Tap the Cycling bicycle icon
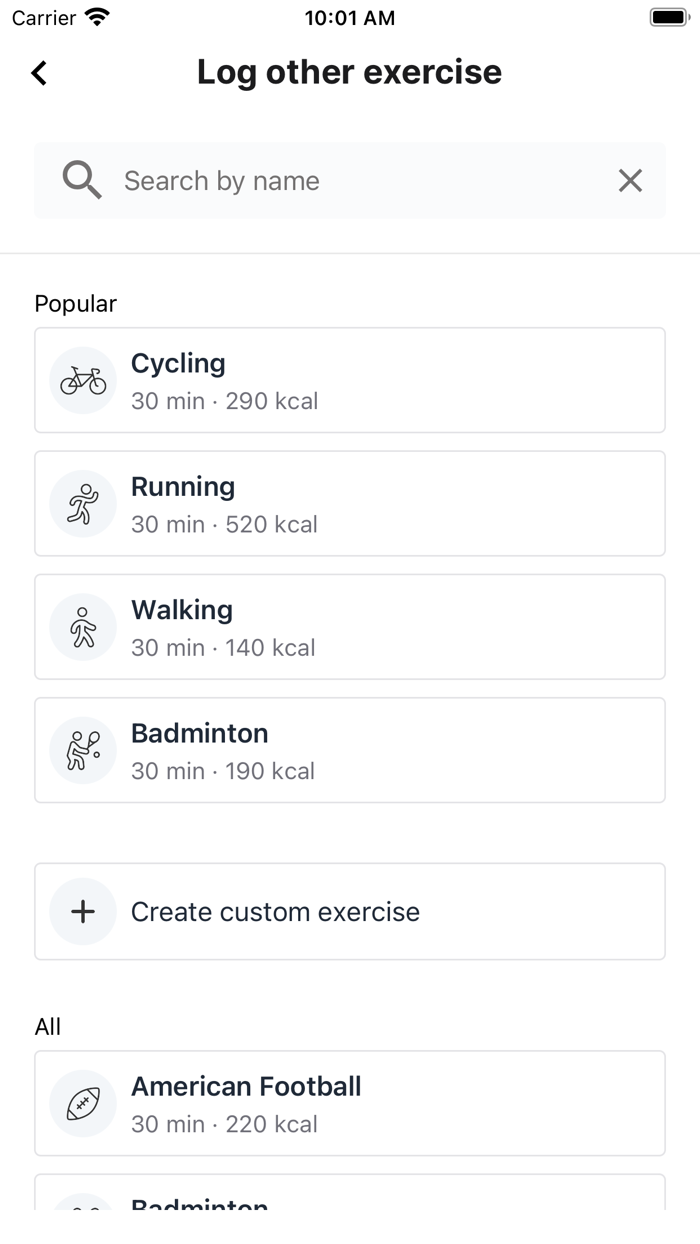The image size is (700, 1244). pos(83,381)
